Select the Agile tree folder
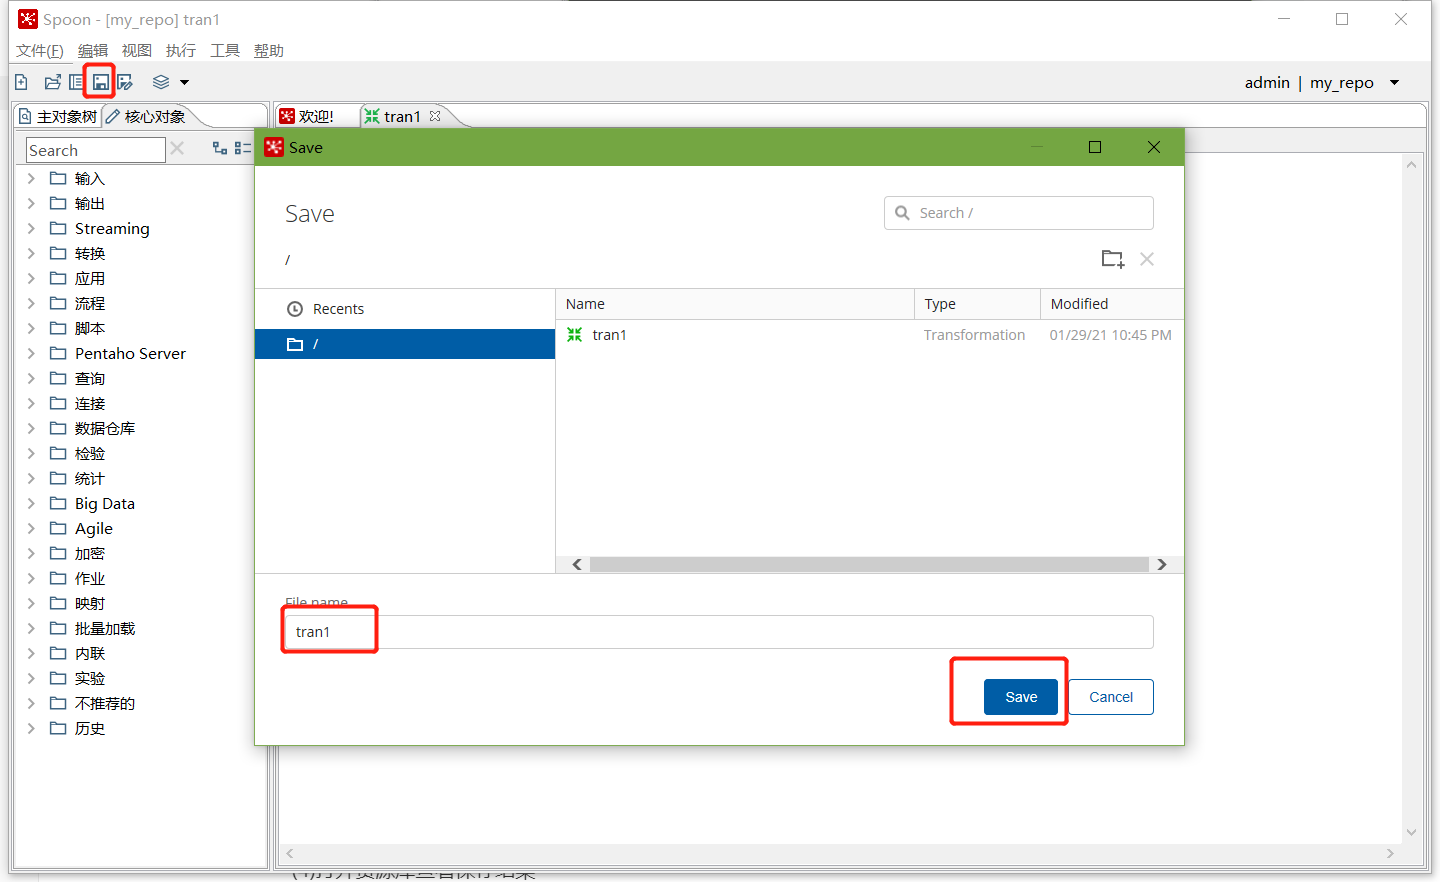1440x882 pixels. [x=82, y=529]
